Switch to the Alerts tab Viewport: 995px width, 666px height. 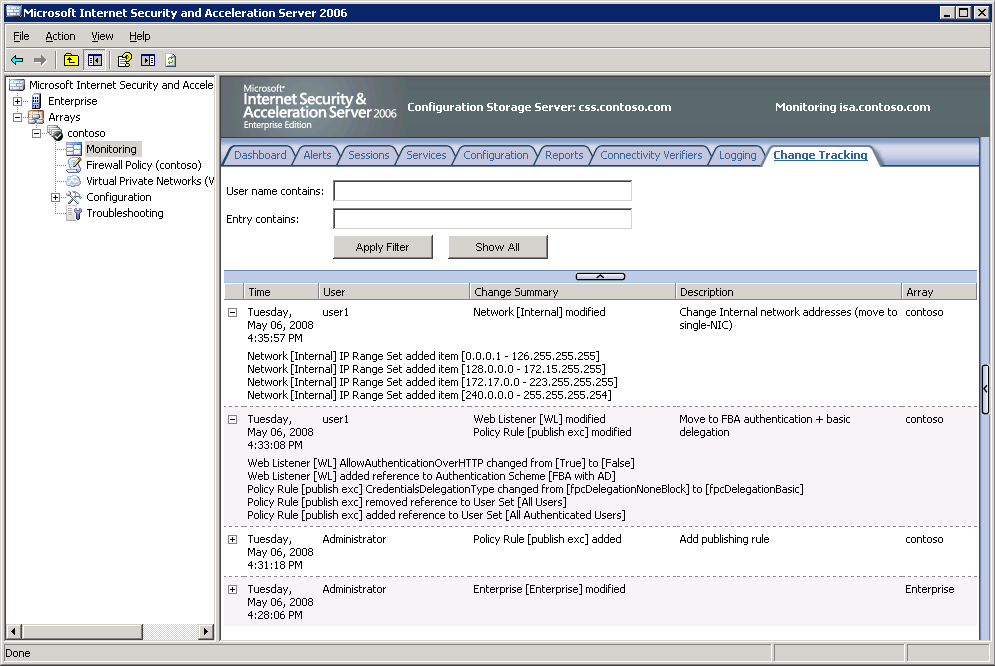(317, 155)
